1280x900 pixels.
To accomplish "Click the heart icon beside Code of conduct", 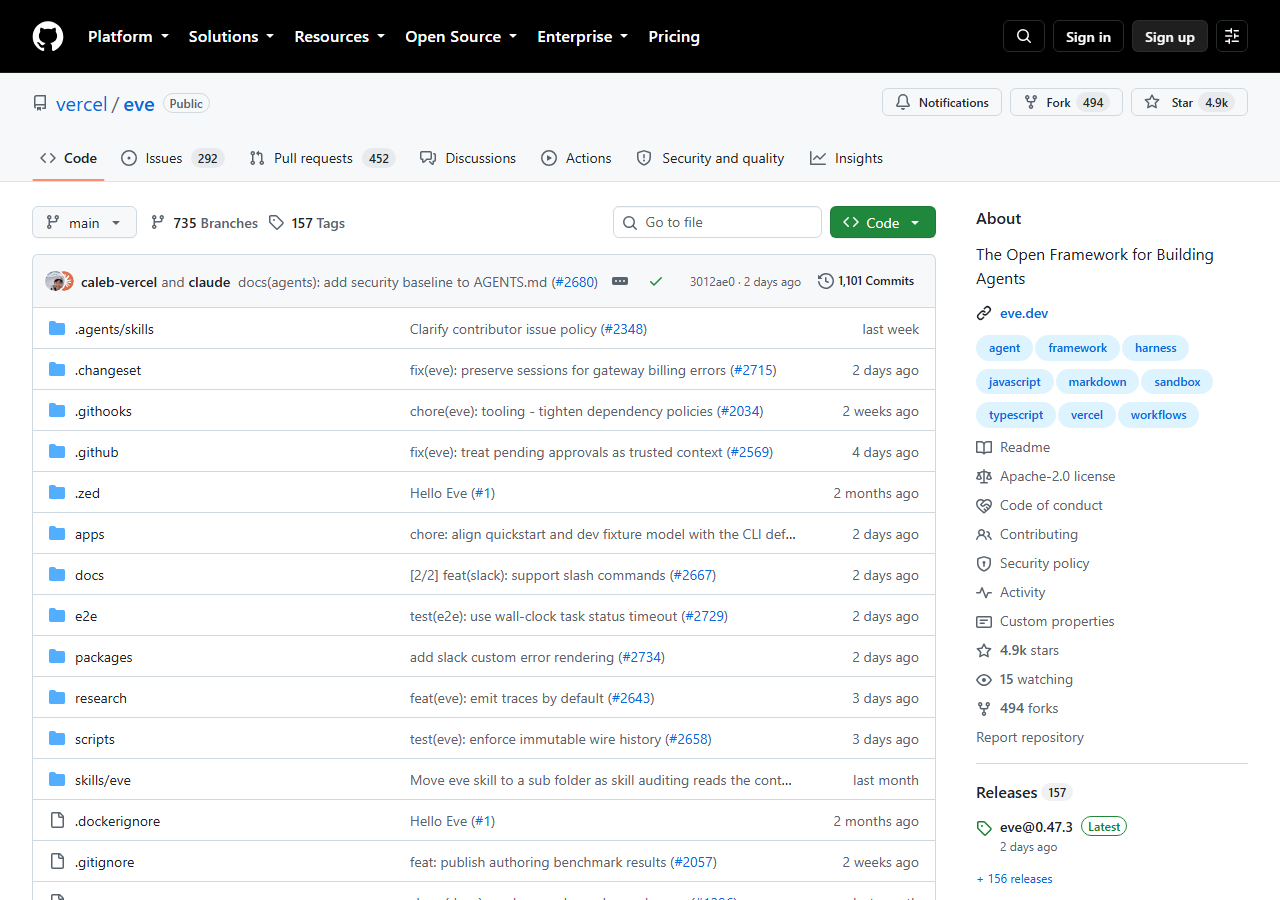I will click(984, 505).
